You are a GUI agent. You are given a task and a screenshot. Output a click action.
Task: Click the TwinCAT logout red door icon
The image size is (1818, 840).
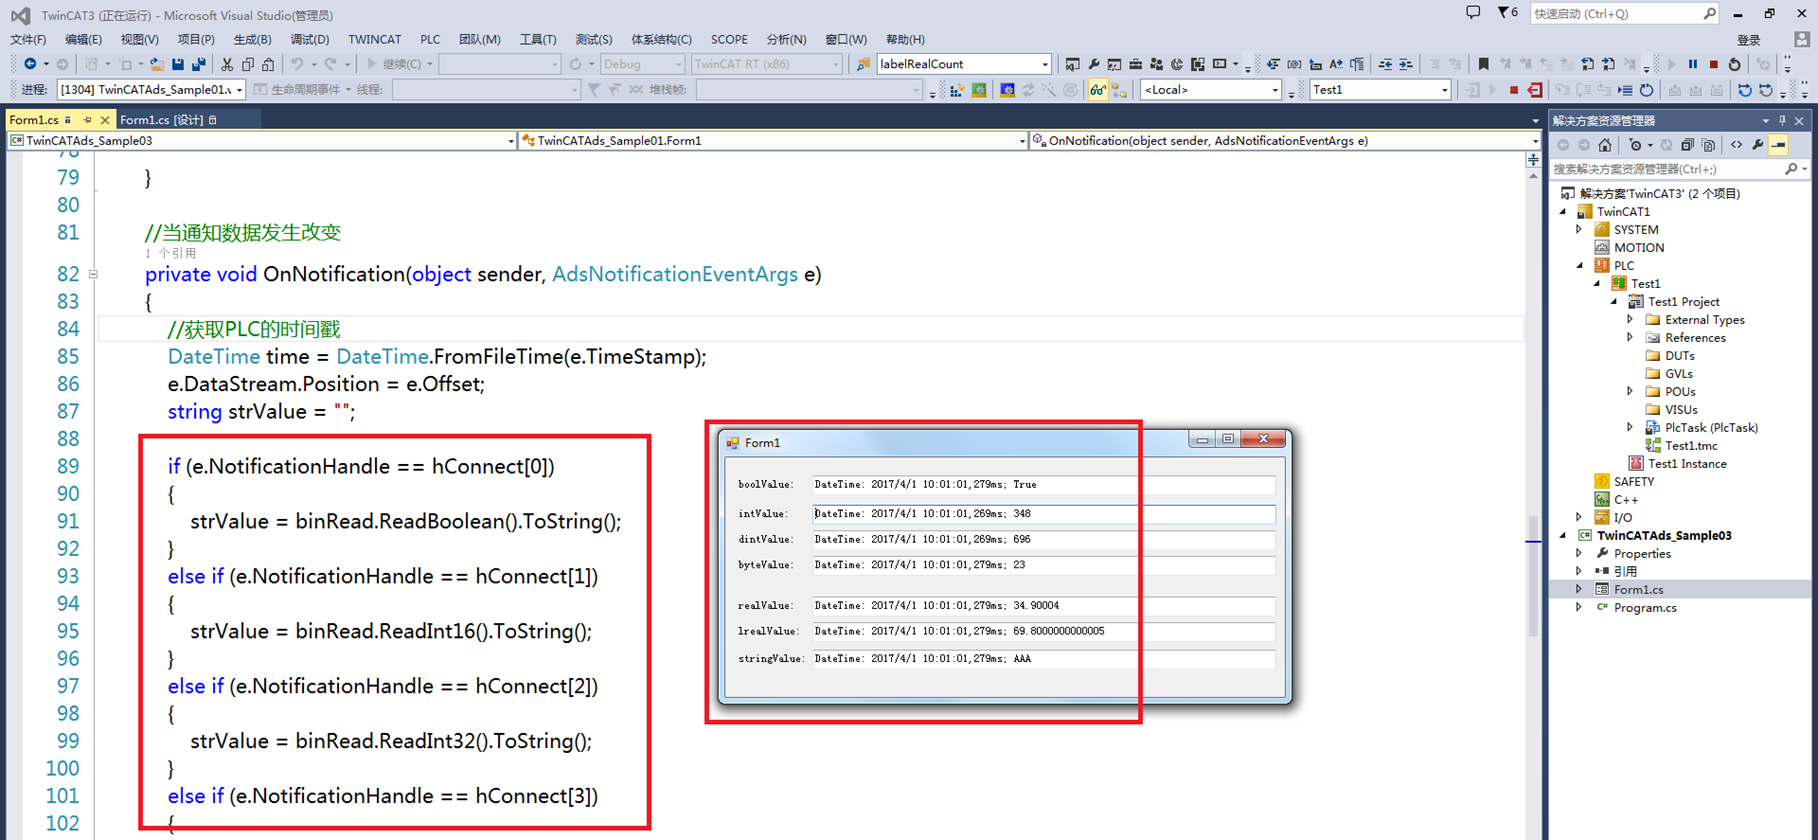1535,90
